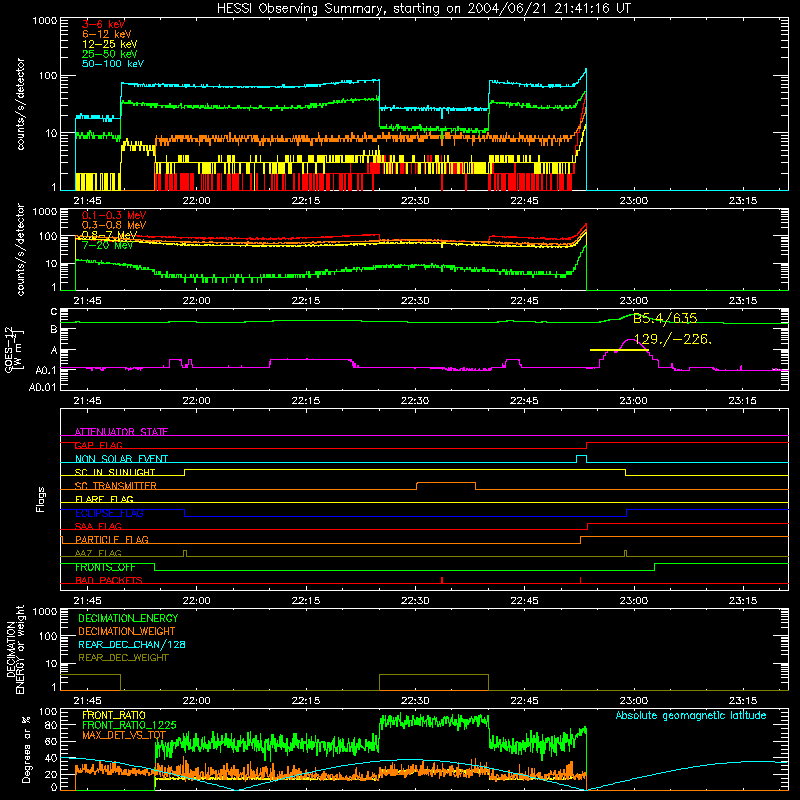Click the 22:15 tick label under the decimation panel
Screen dimensions: 800x800
coord(306,701)
